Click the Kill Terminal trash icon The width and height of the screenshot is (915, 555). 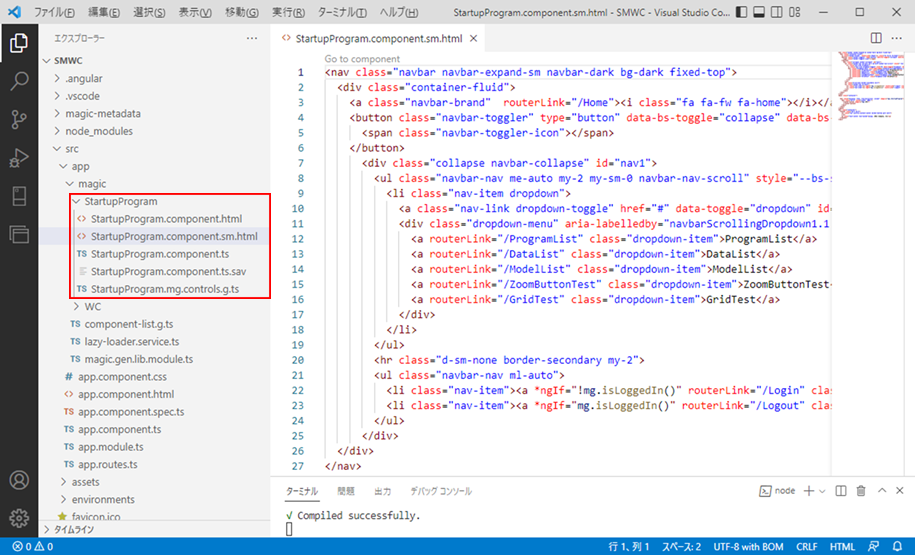pos(861,491)
